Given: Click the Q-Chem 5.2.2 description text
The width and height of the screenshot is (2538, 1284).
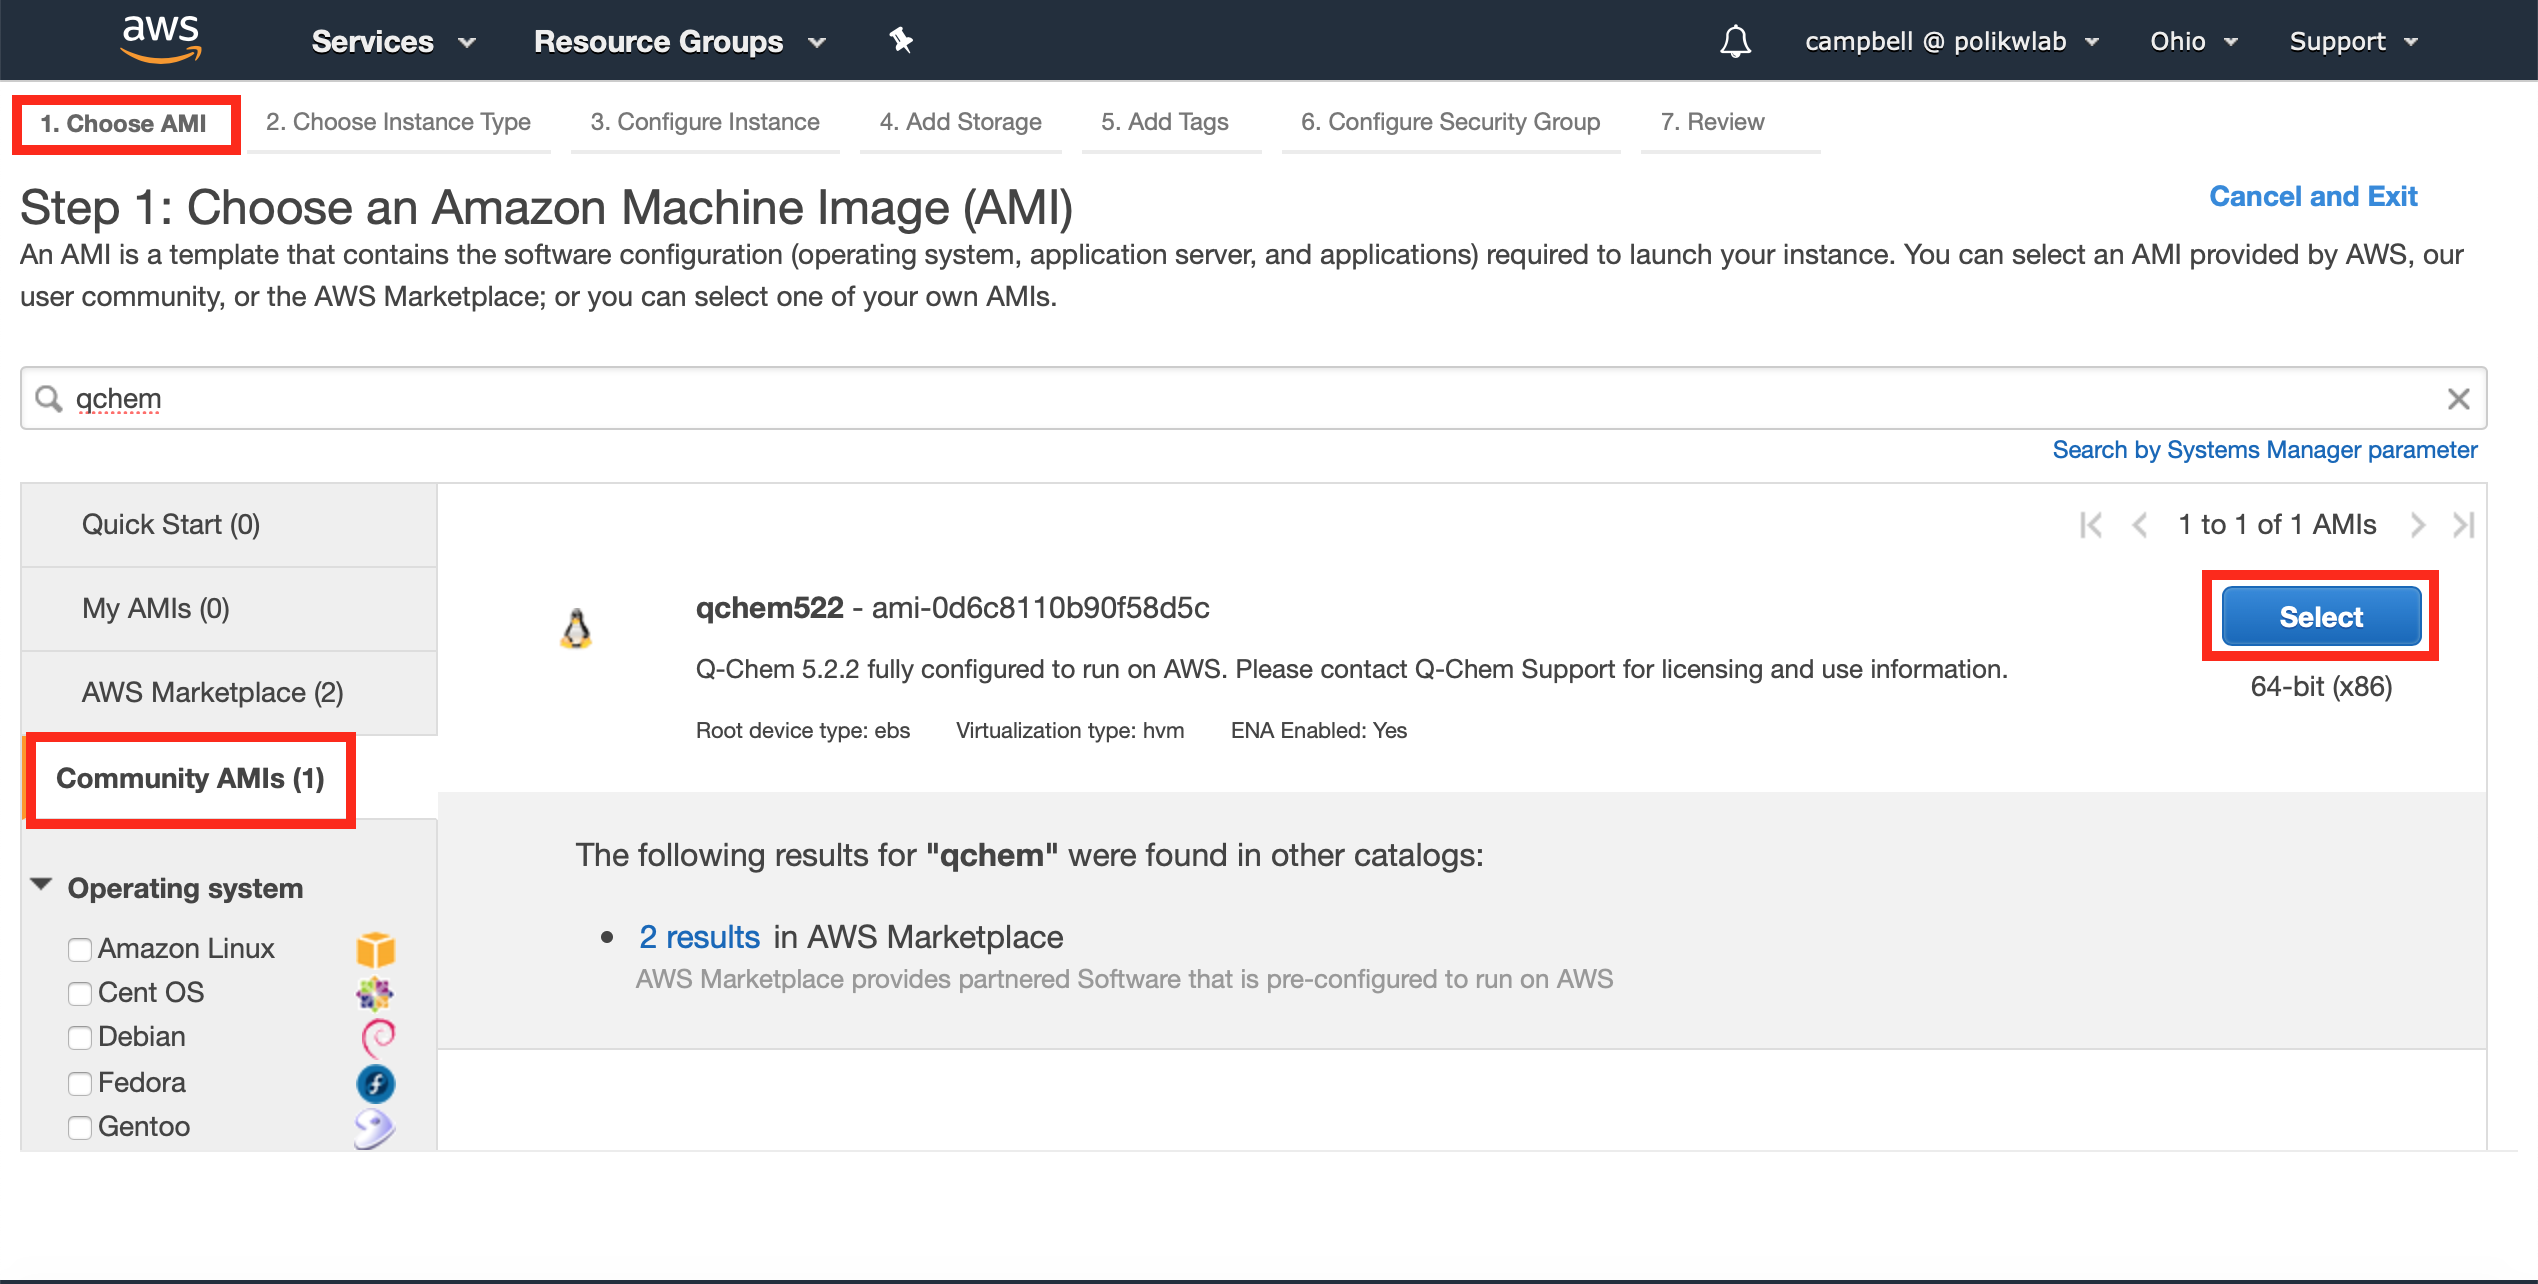Looking at the screenshot, I should 1351,669.
